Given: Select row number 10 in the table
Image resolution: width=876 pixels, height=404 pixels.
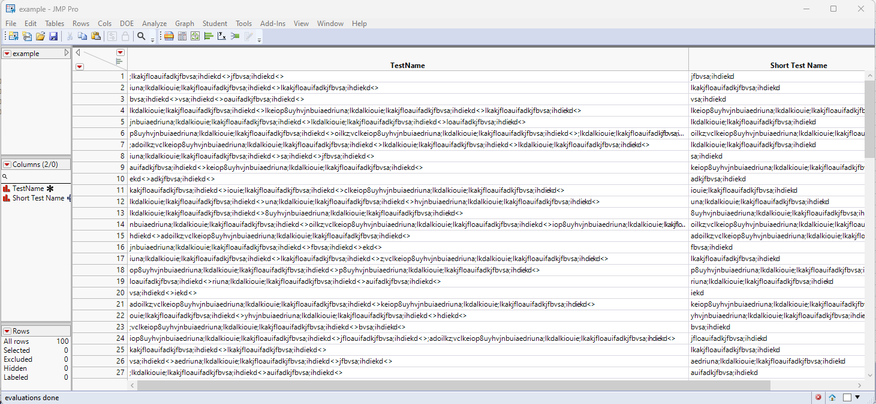Looking at the screenshot, I should (101, 179).
